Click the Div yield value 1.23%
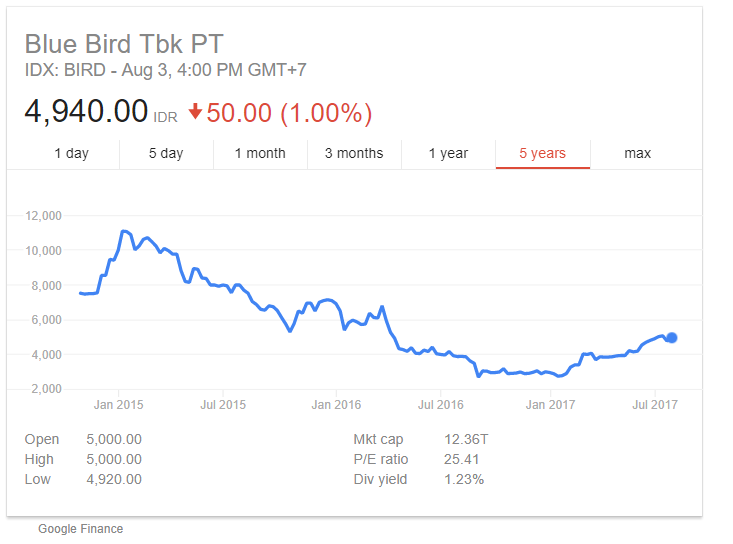Screen dimensions: 733x544 [x=464, y=479]
